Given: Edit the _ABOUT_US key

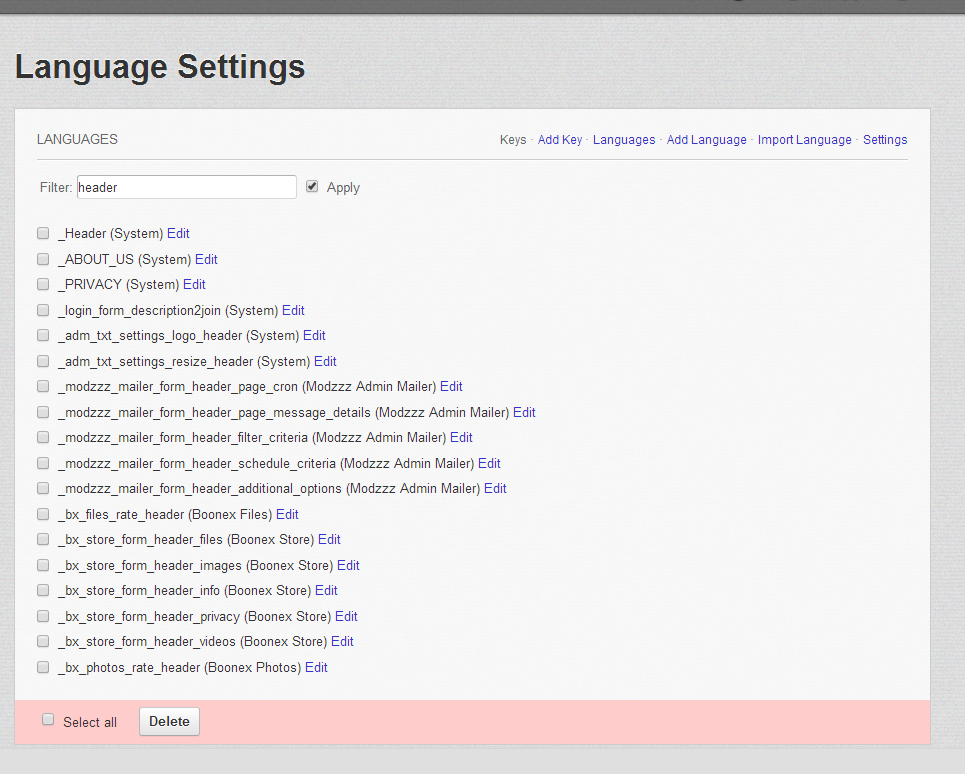Looking at the screenshot, I should click(x=206, y=259).
